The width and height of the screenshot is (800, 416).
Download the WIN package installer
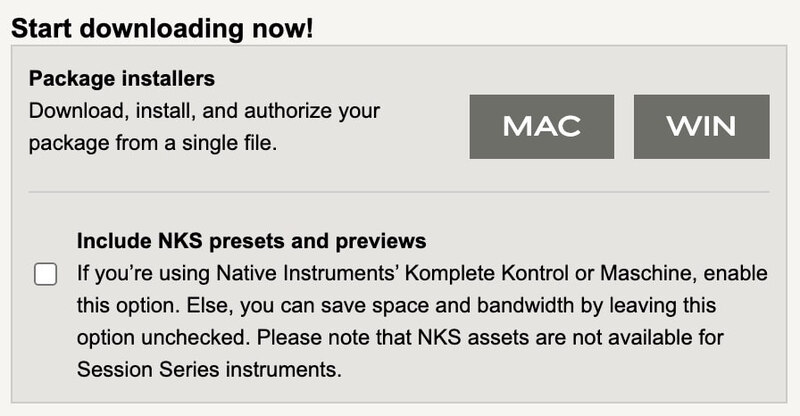pyautogui.click(x=701, y=126)
